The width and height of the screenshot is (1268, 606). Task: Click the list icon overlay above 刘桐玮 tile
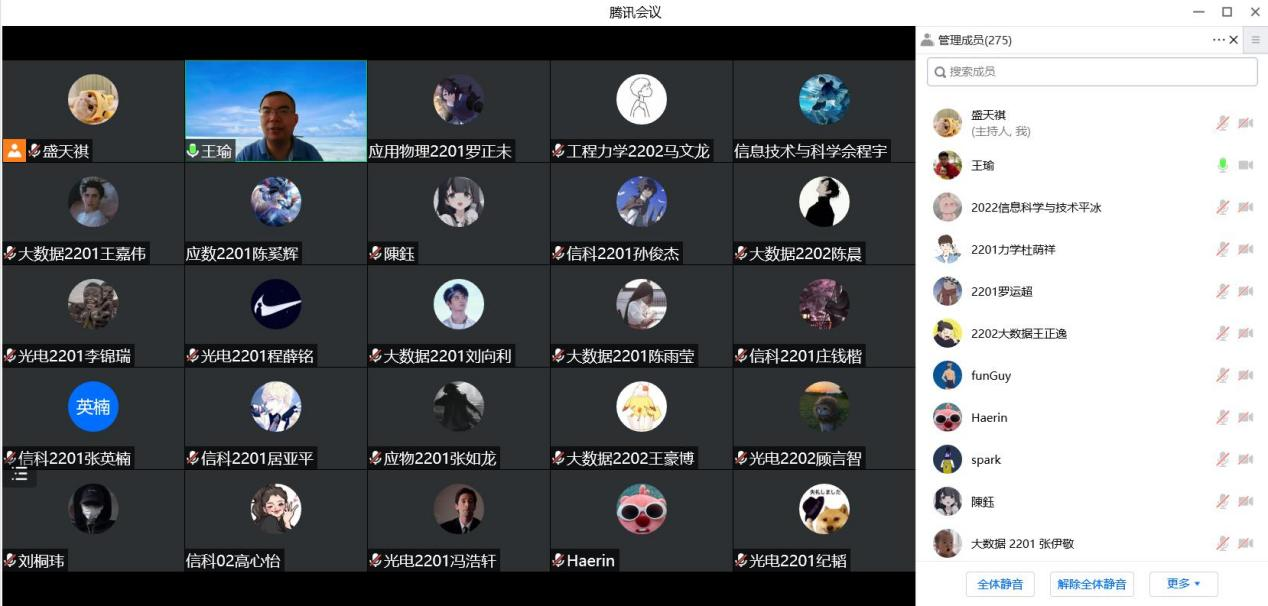[x=20, y=474]
